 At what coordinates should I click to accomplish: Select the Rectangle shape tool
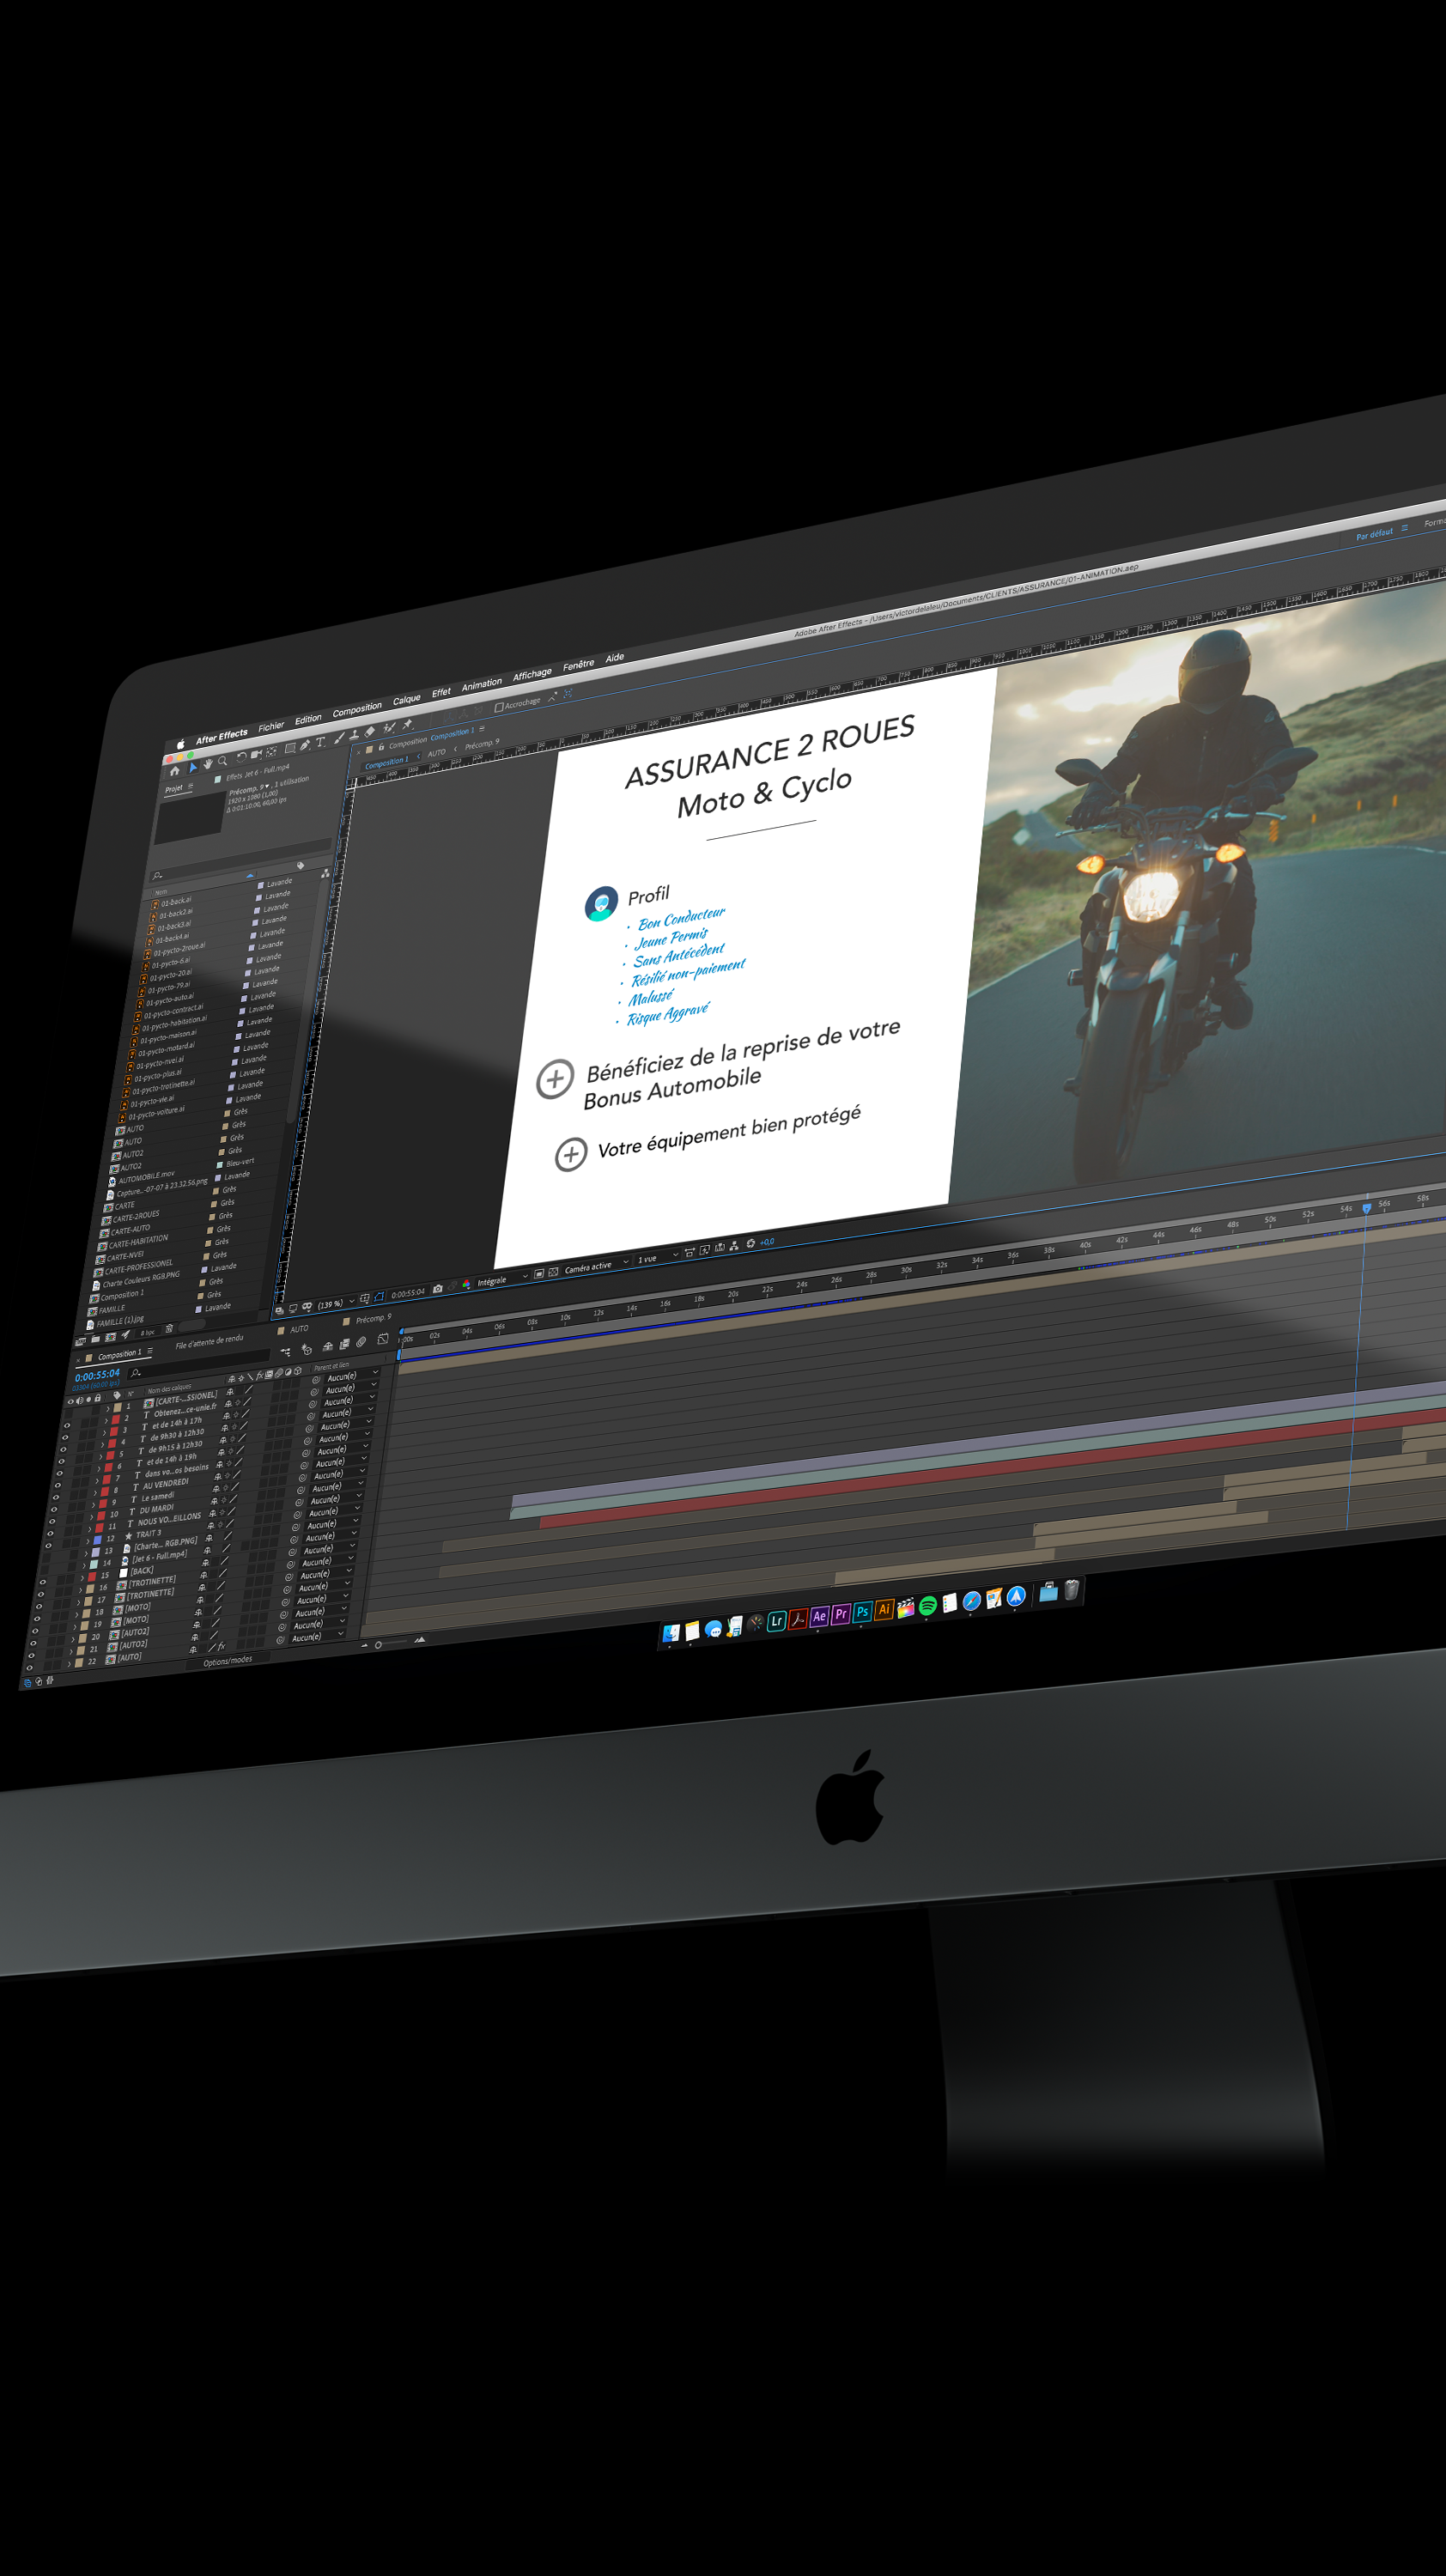pos(290,748)
